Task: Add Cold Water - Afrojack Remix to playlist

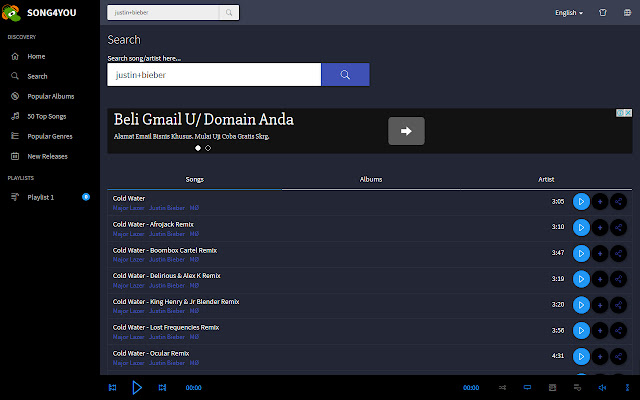Action: tap(600, 227)
